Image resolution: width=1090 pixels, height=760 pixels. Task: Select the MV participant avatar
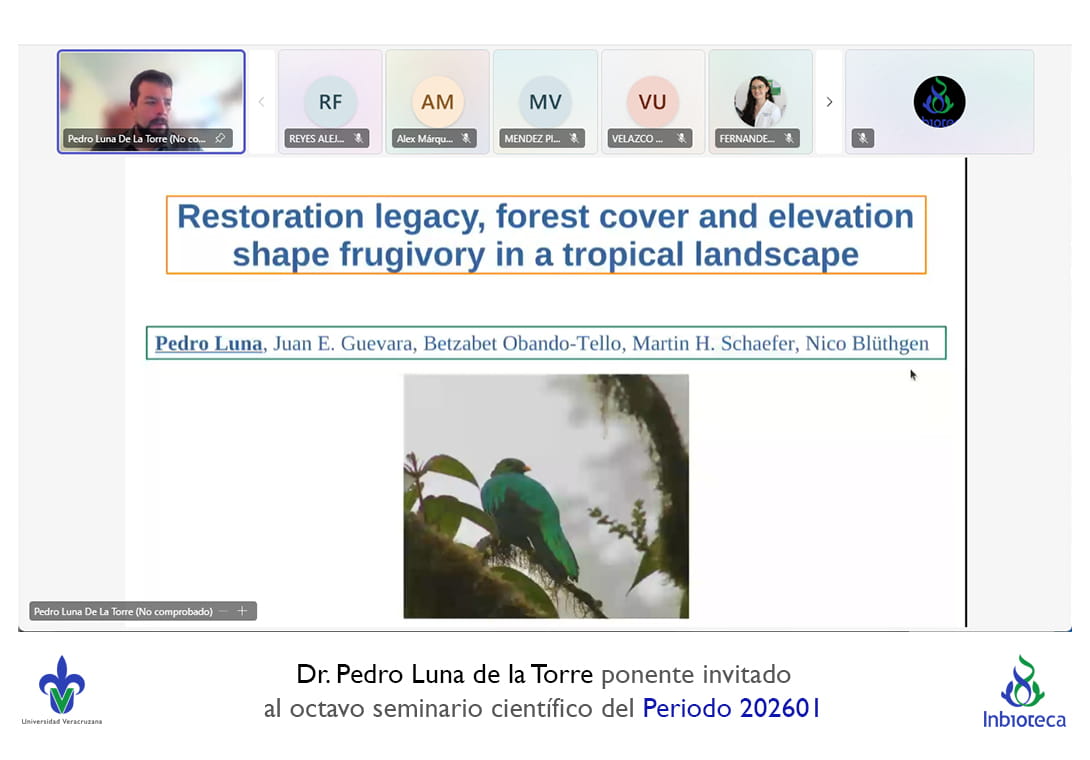point(545,101)
